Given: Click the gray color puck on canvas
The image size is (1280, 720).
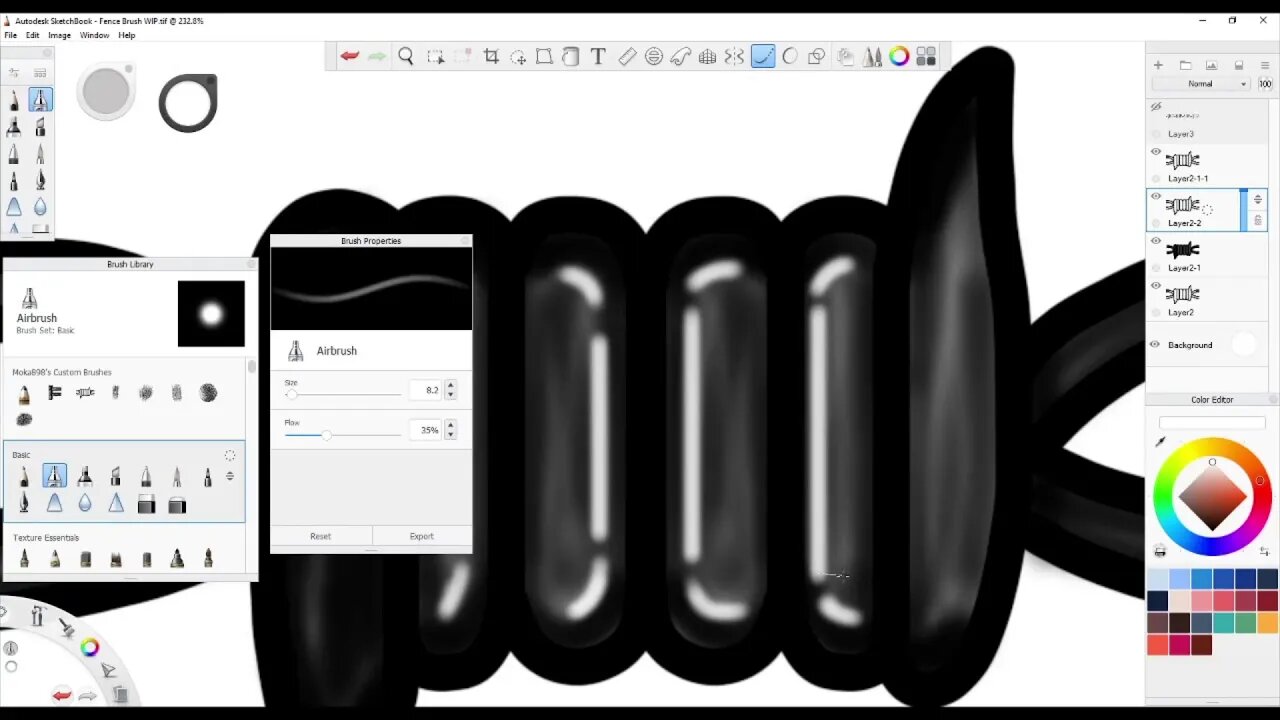Looking at the screenshot, I should pyautogui.click(x=106, y=93).
